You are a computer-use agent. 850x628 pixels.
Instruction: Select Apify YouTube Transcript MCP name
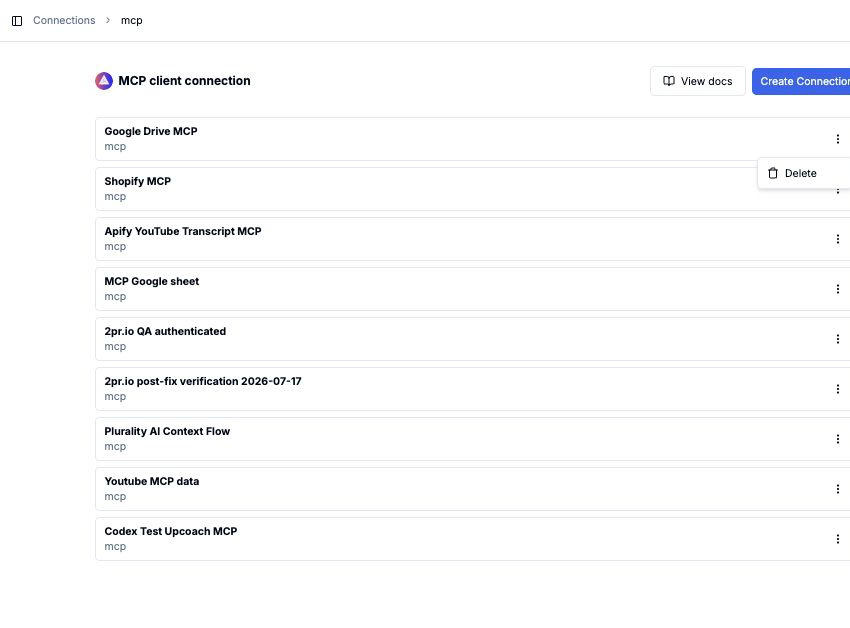point(183,231)
